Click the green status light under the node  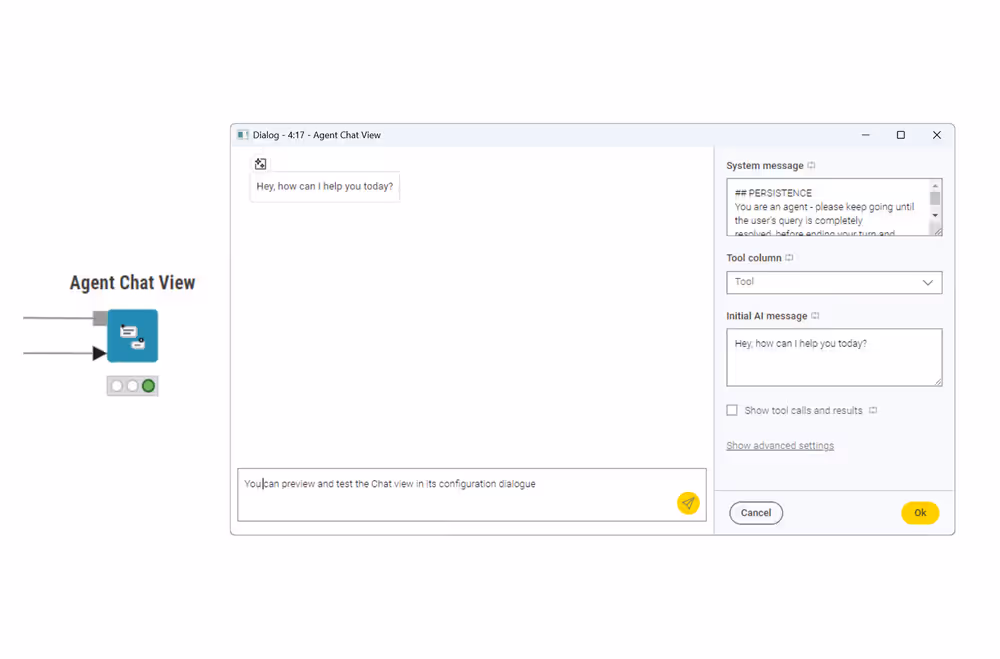[x=147, y=385]
